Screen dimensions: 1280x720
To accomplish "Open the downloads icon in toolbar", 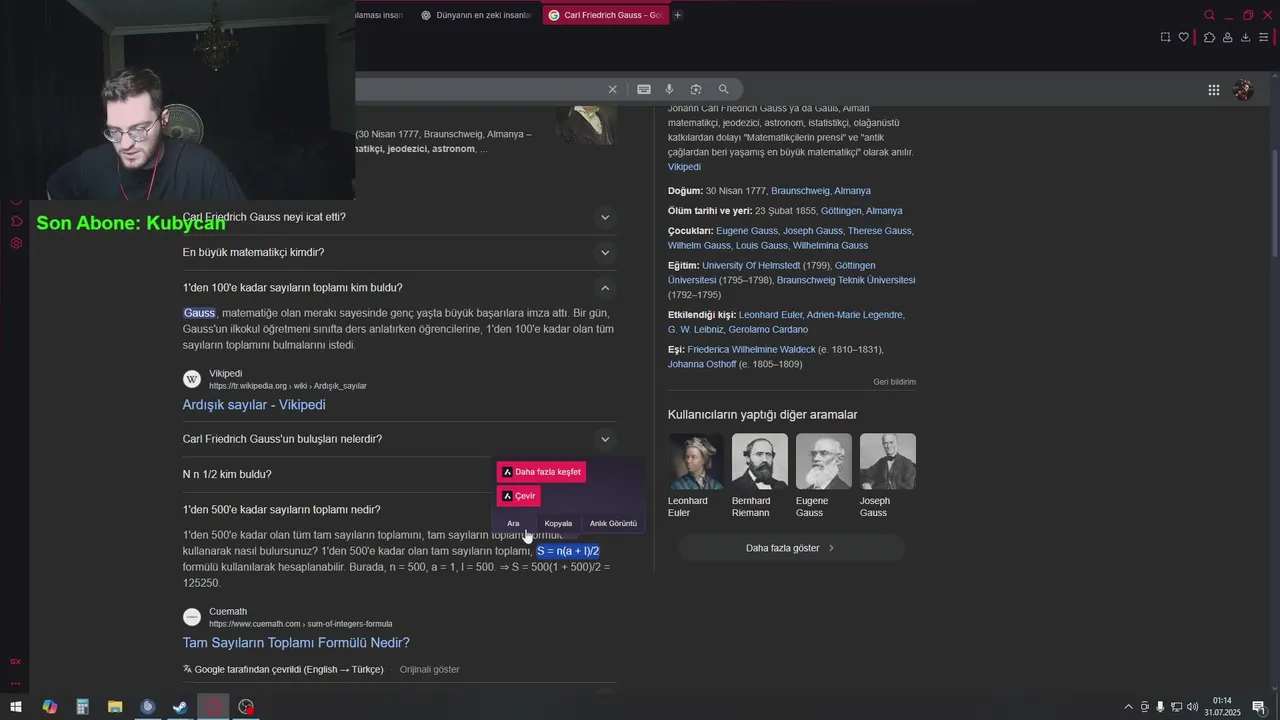I will (x=1245, y=37).
